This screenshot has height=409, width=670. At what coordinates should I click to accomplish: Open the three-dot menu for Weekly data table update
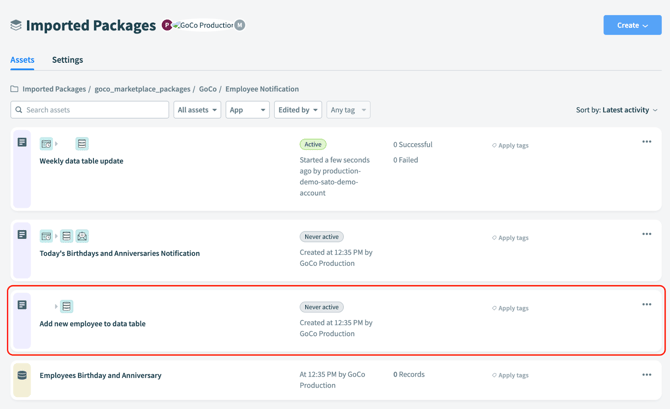click(646, 142)
